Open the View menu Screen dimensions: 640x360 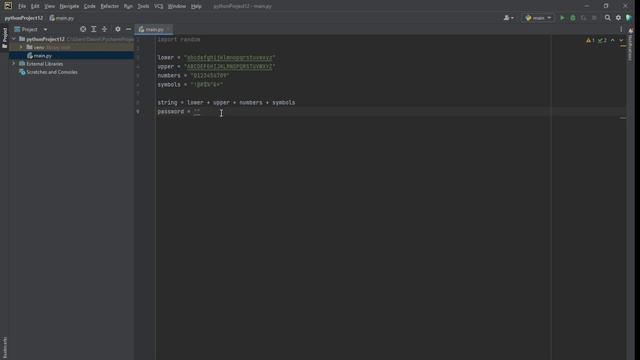coord(49,6)
